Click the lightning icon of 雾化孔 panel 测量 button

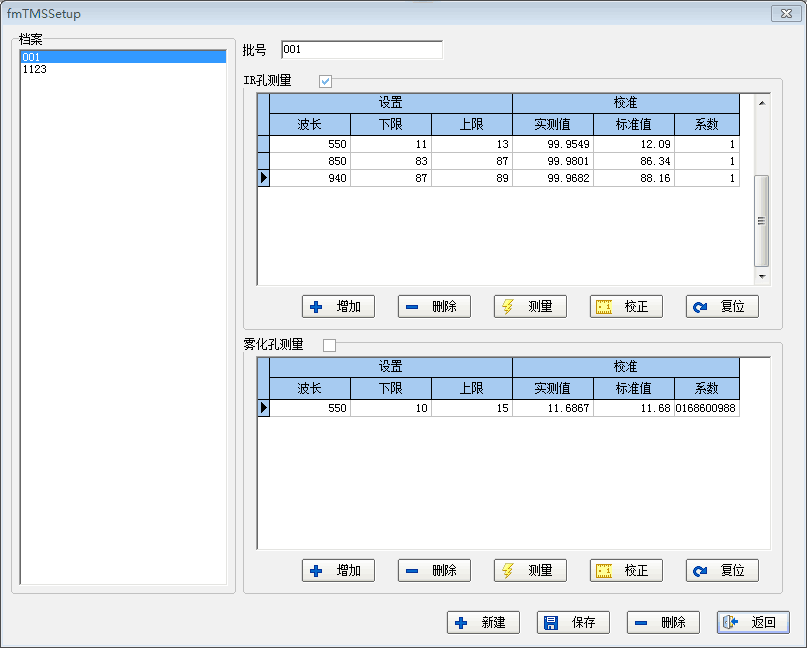pos(508,571)
